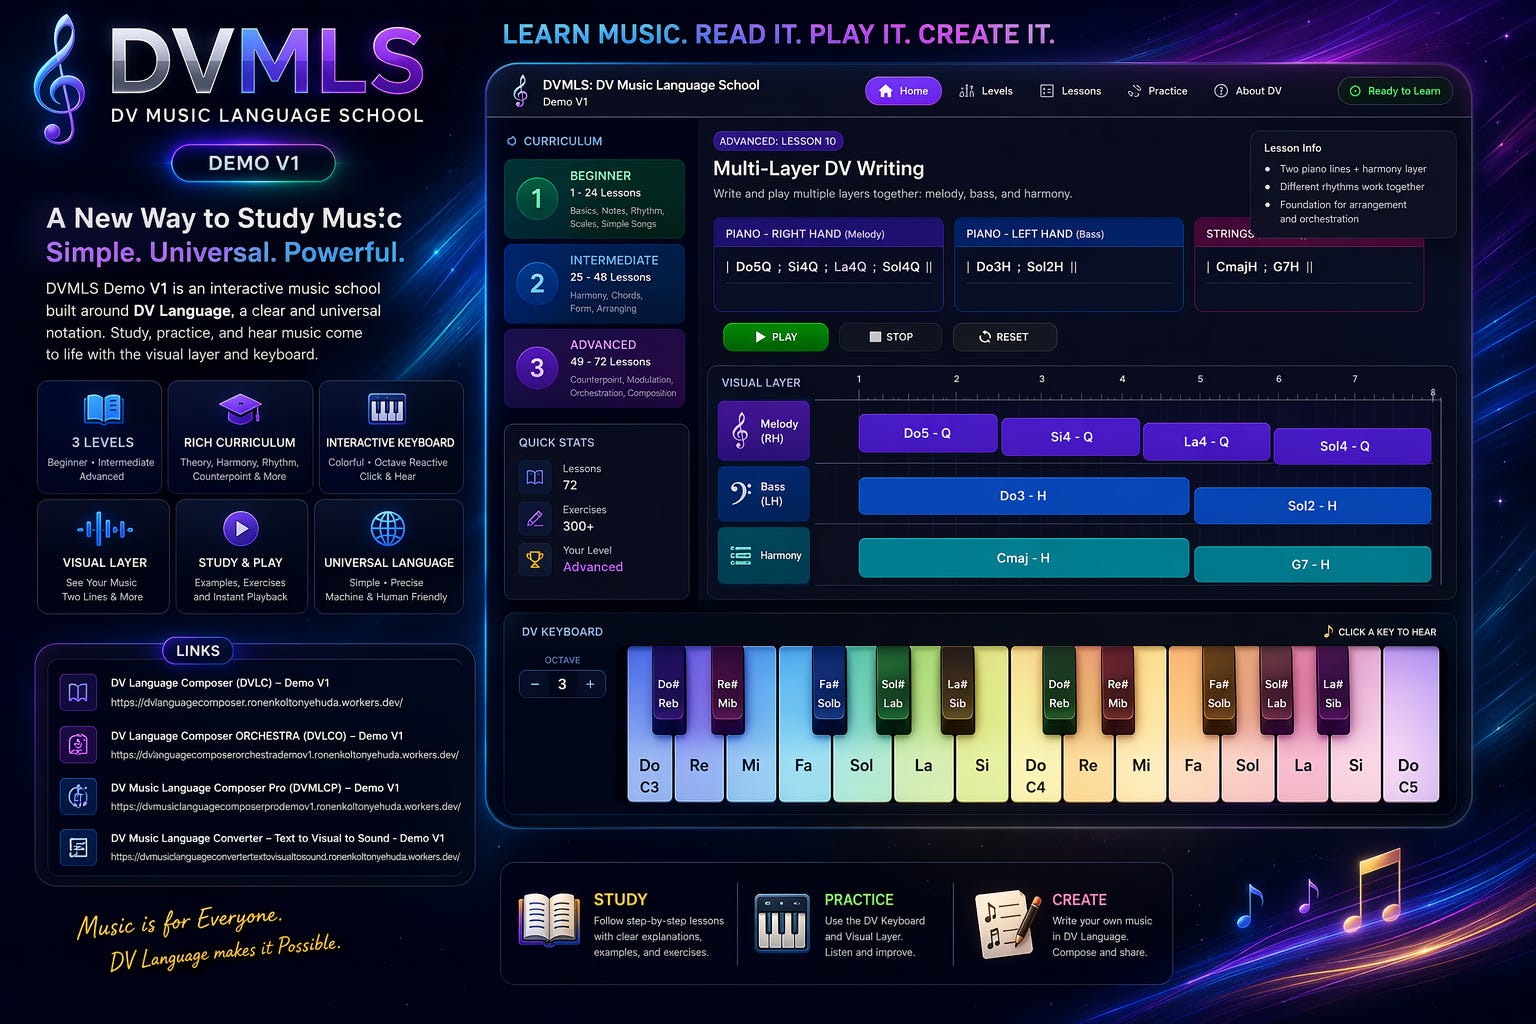
Task: Click the Melody (RH) treble clef icon
Action: 740,430
